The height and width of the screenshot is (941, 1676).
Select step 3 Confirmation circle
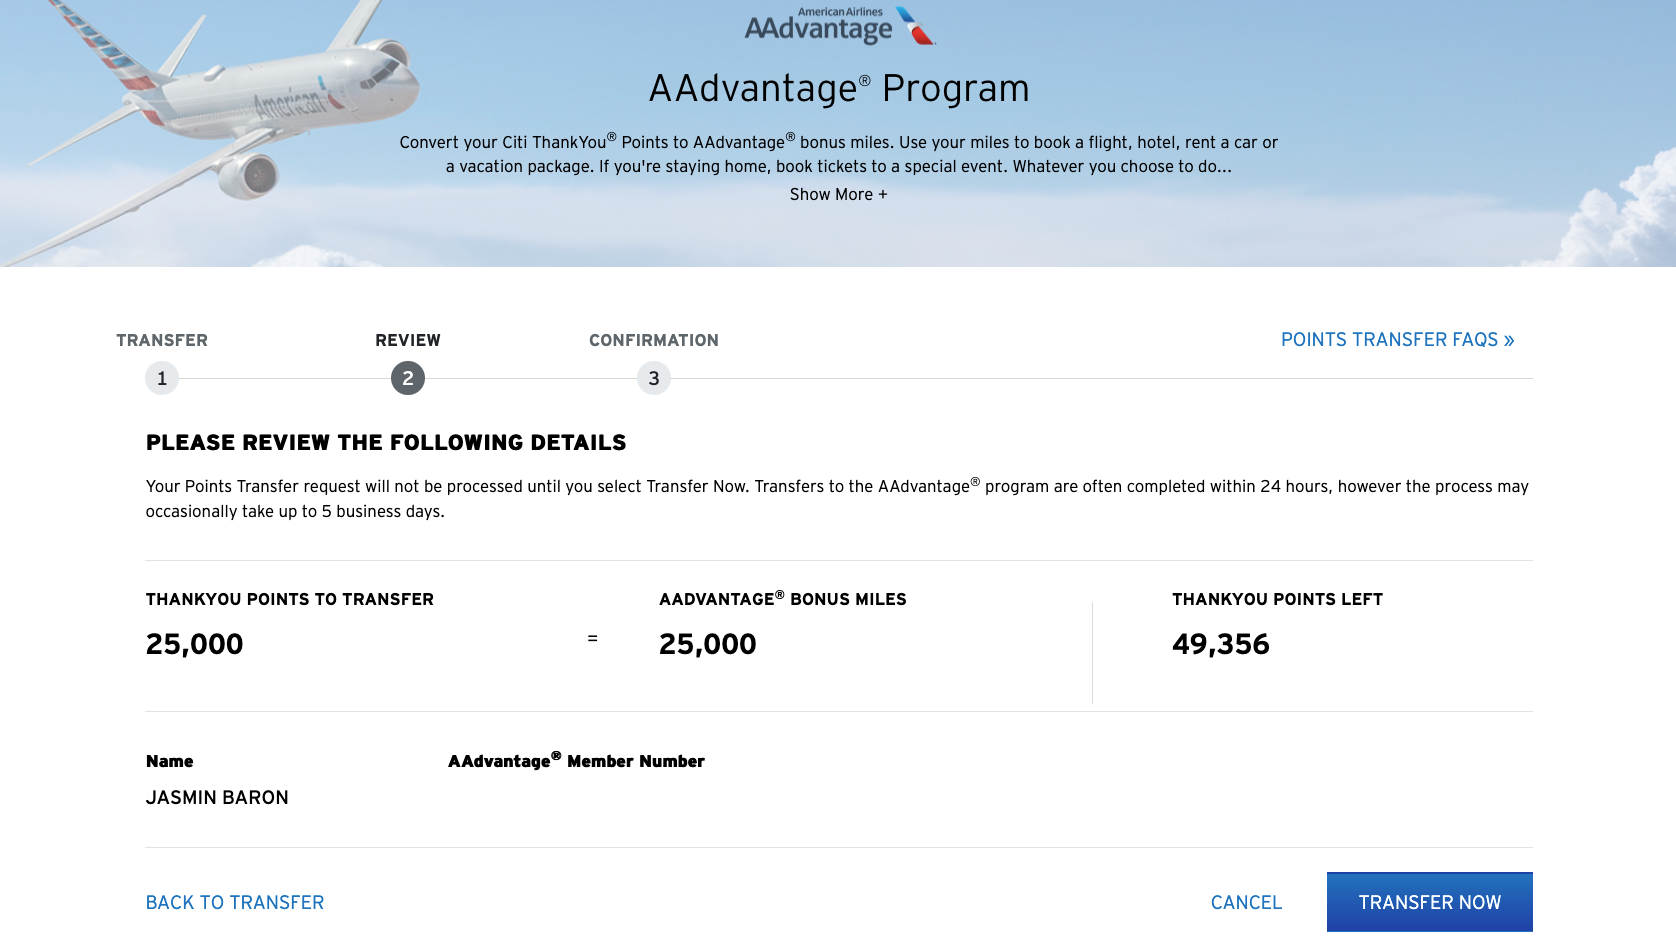(654, 378)
